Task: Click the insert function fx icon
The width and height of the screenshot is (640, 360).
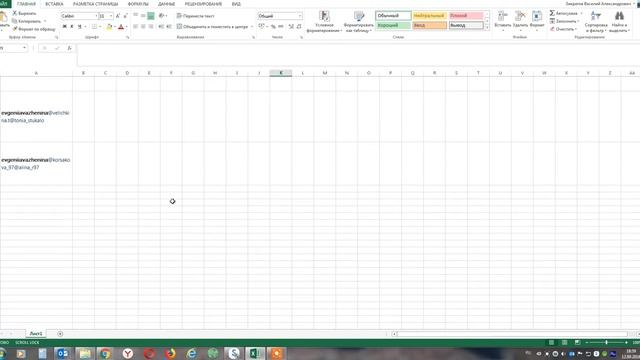Action: [69, 48]
